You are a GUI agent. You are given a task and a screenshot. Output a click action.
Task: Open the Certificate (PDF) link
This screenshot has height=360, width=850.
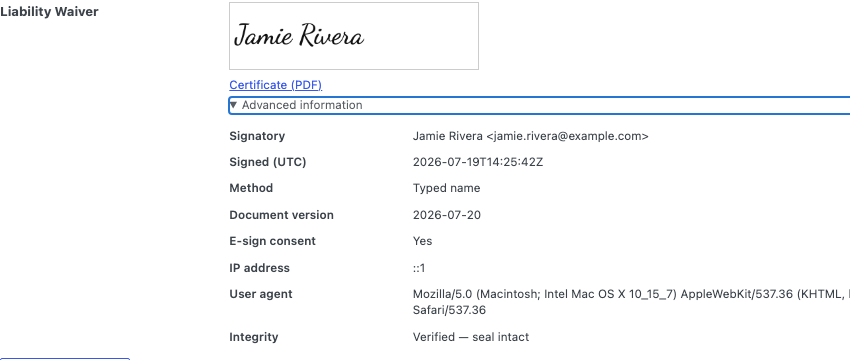click(275, 85)
